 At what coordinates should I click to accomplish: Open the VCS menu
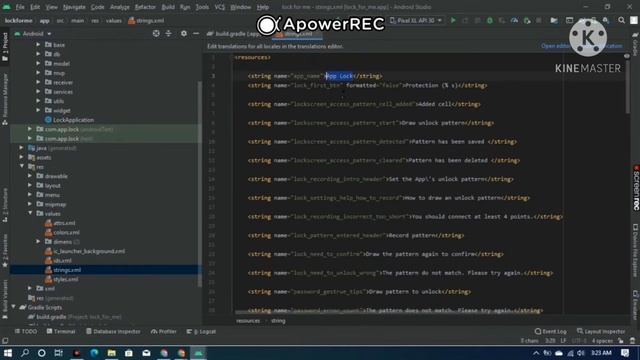point(220,7)
